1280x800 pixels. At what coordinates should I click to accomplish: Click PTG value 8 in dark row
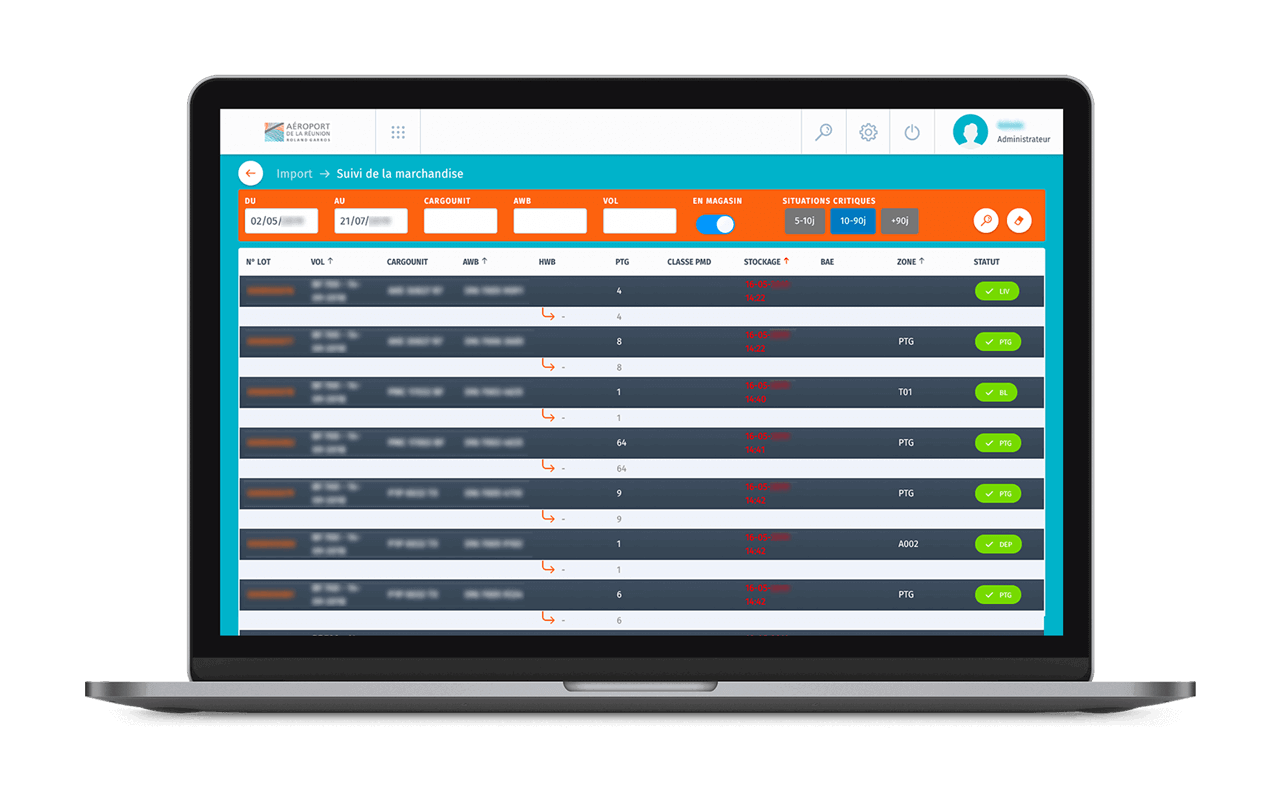(619, 342)
